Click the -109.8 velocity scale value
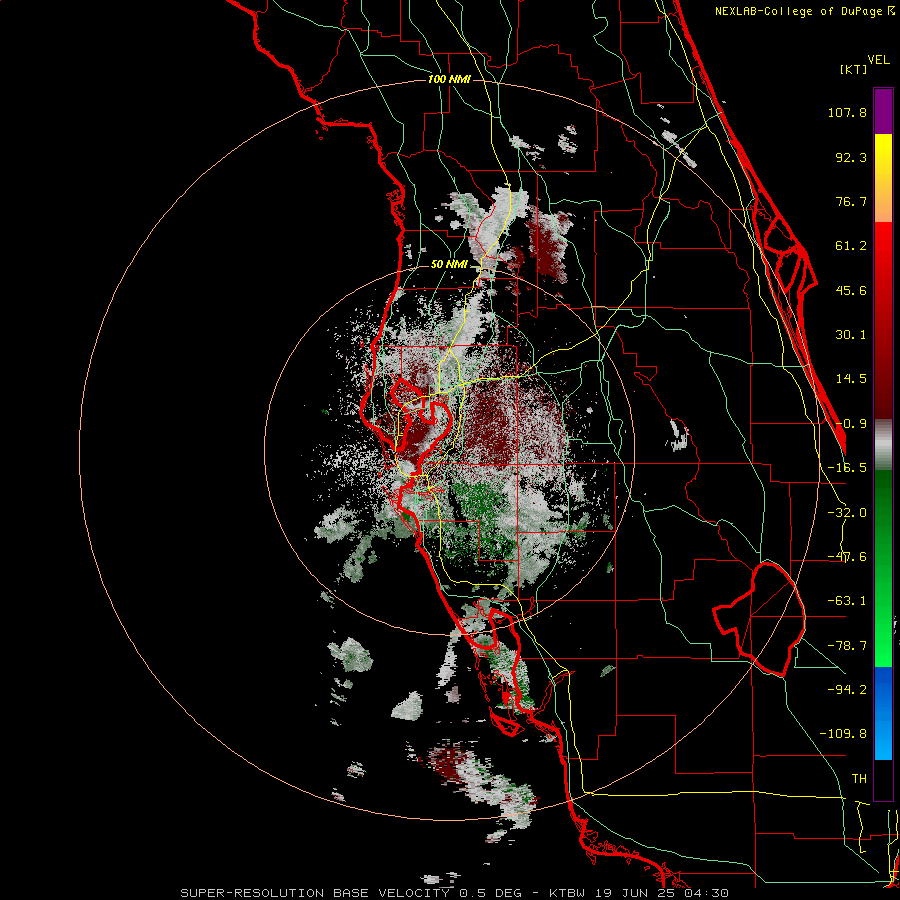900x900 pixels. point(843,734)
